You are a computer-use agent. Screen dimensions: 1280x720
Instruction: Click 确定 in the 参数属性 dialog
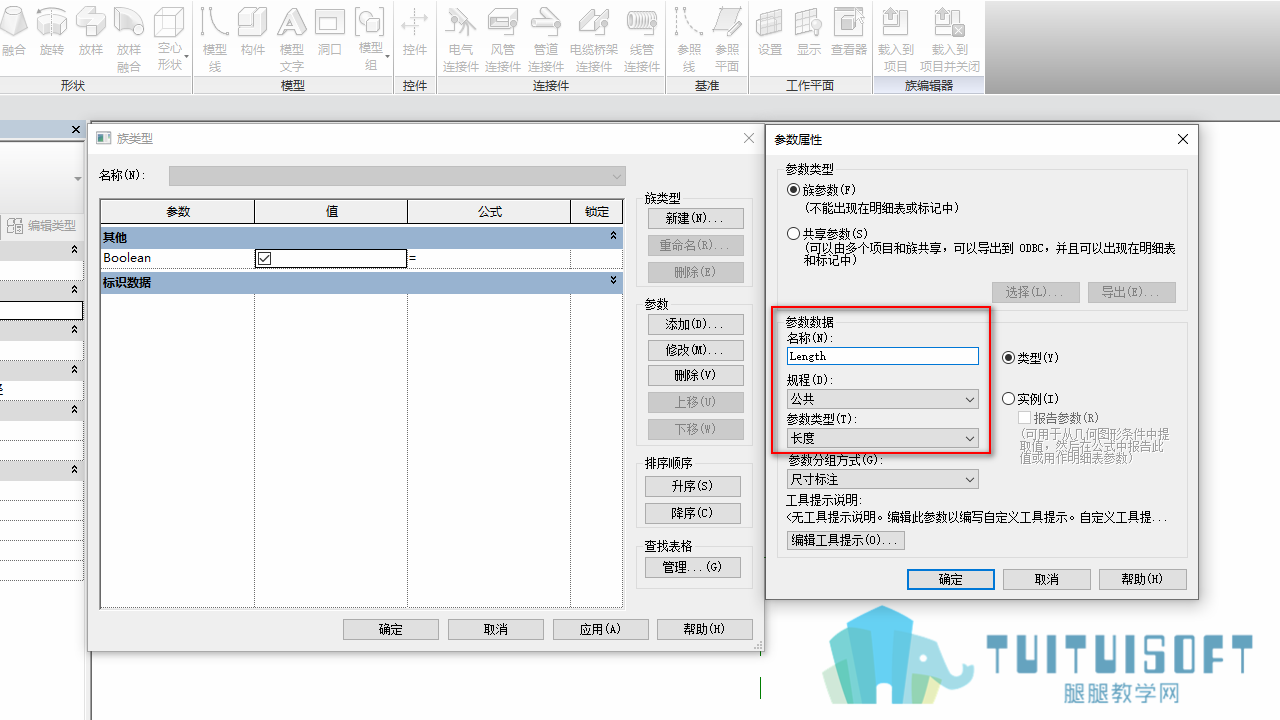951,580
